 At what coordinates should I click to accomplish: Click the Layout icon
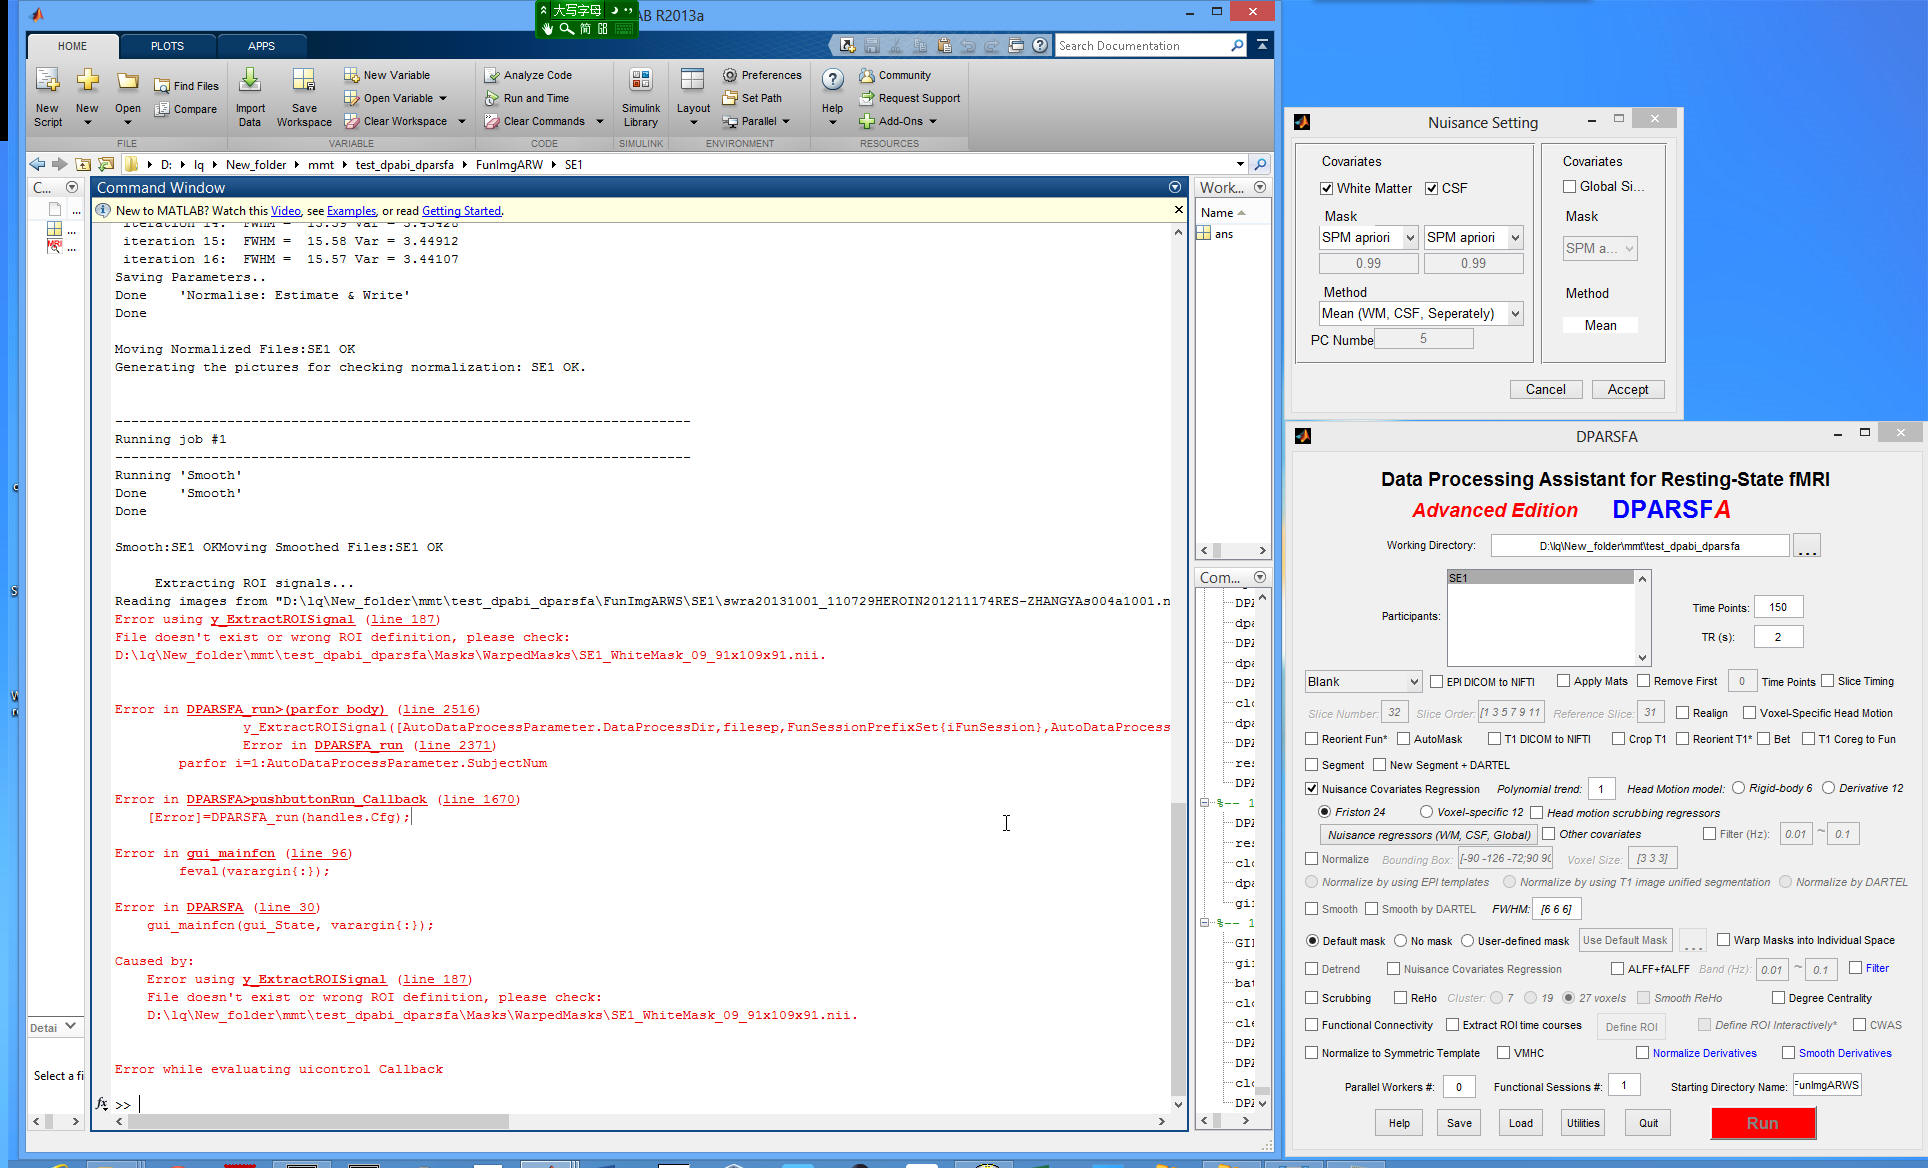[x=692, y=81]
